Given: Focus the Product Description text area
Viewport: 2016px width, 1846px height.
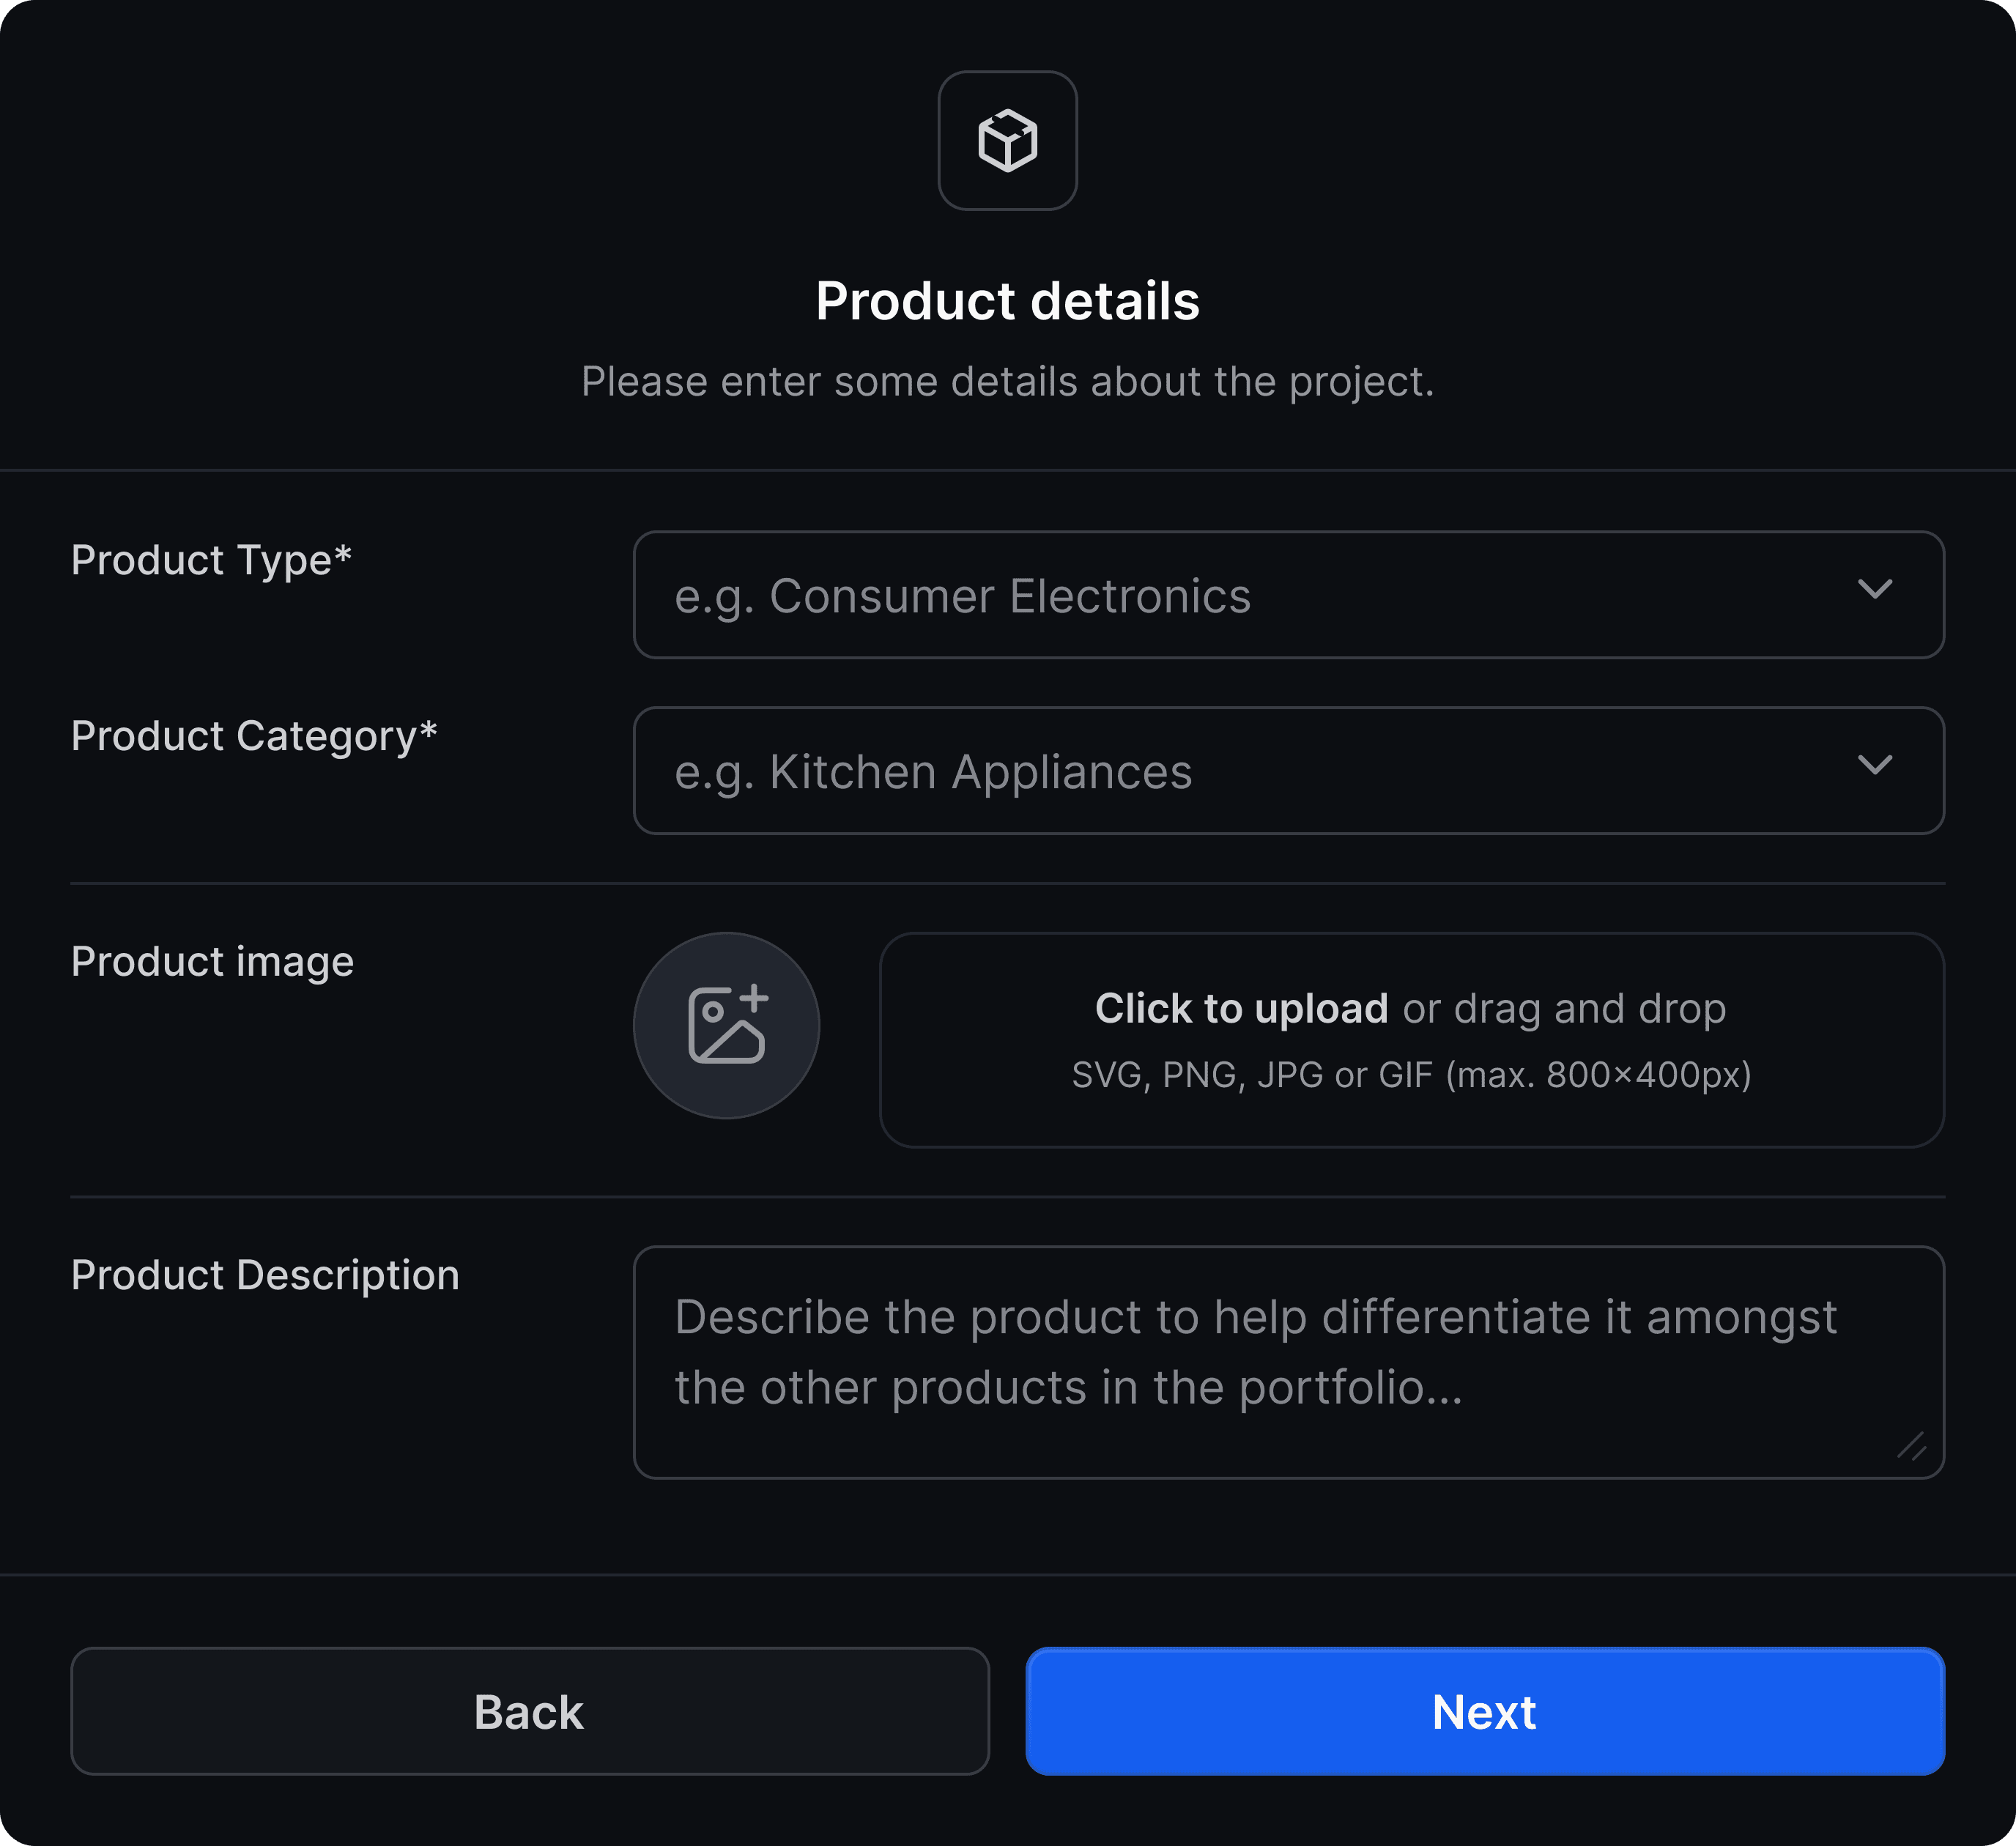Looking at the screenshot, I should pyautogui.click(x=1288, y=1362).
